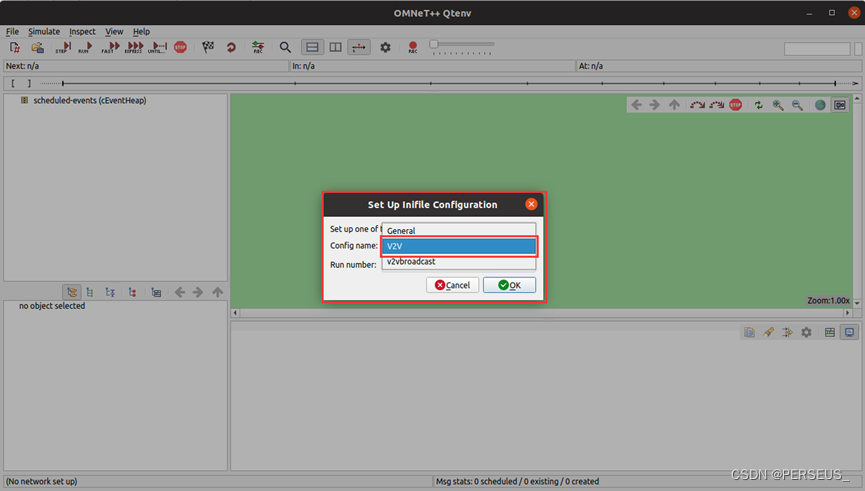Screen dimensions: 865x491
Task: Select scheduled-events (cEventHeap) tree item
Action: click(89, 100)
